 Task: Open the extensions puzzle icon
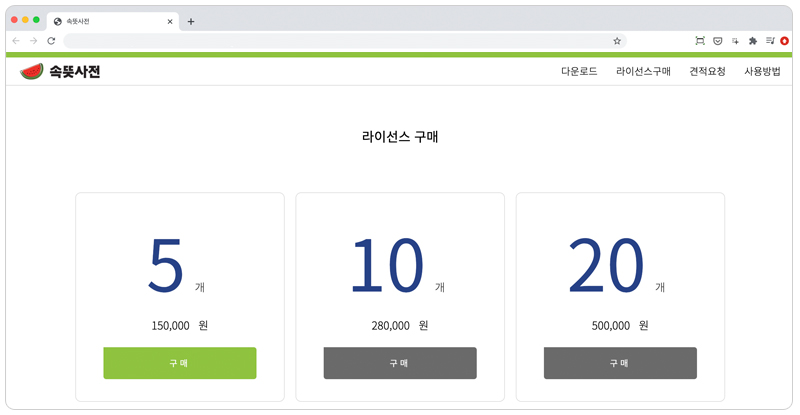coord(753,41)
